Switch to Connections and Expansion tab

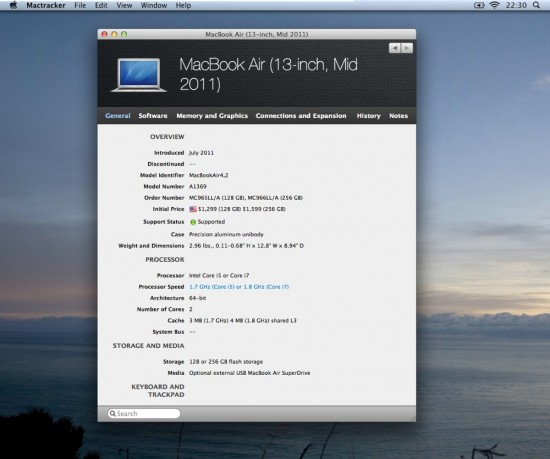[x=301, y=116]
